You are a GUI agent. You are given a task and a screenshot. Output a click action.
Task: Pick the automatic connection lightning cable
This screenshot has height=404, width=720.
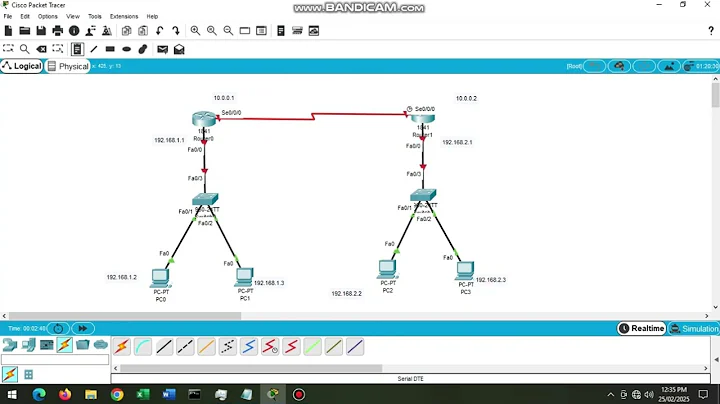click(x=122, y=347)
